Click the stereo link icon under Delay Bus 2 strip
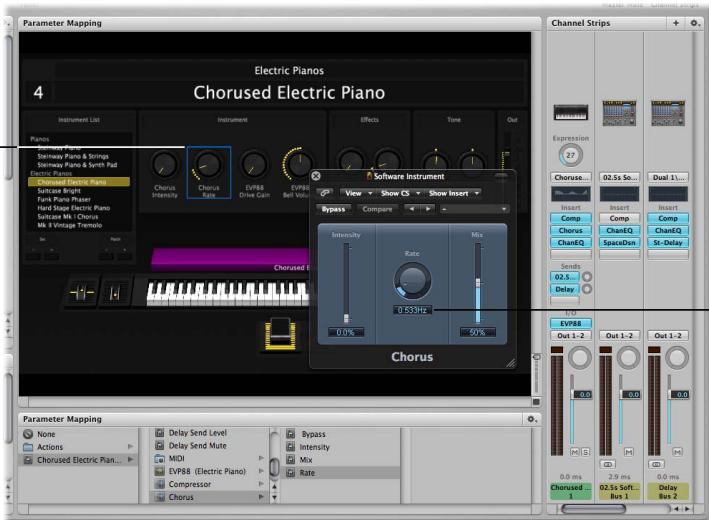 pos(657,464)
